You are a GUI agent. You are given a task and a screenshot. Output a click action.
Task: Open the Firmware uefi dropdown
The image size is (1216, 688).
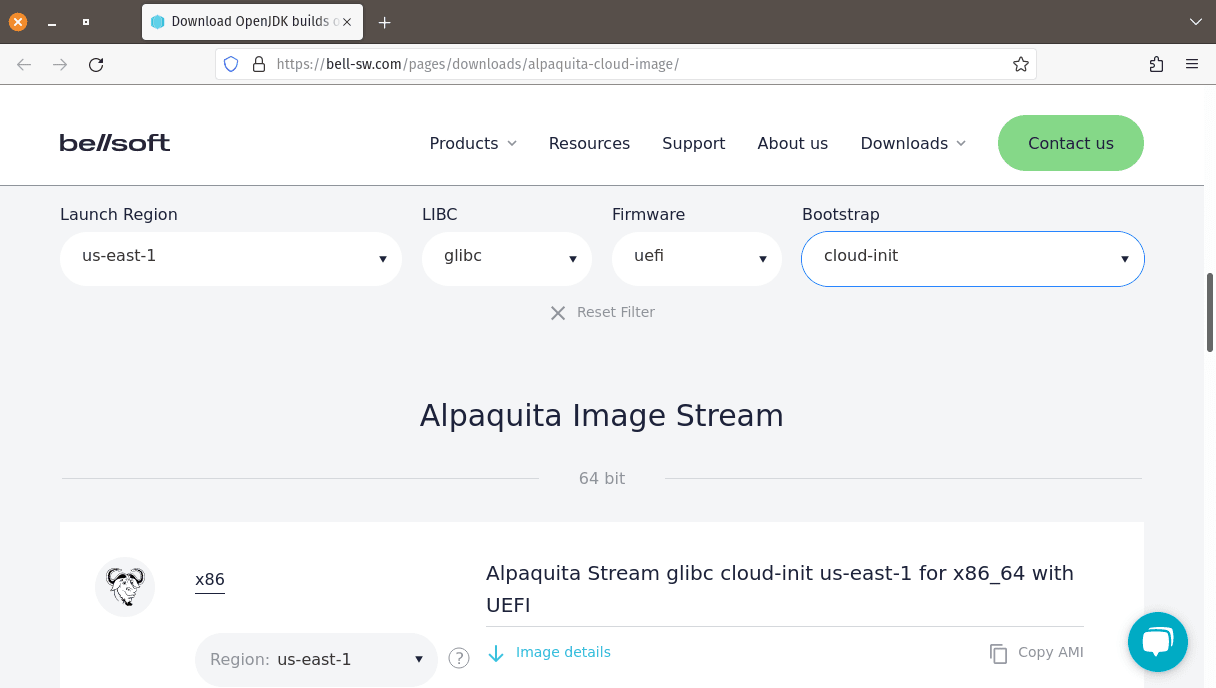point(696,257)
